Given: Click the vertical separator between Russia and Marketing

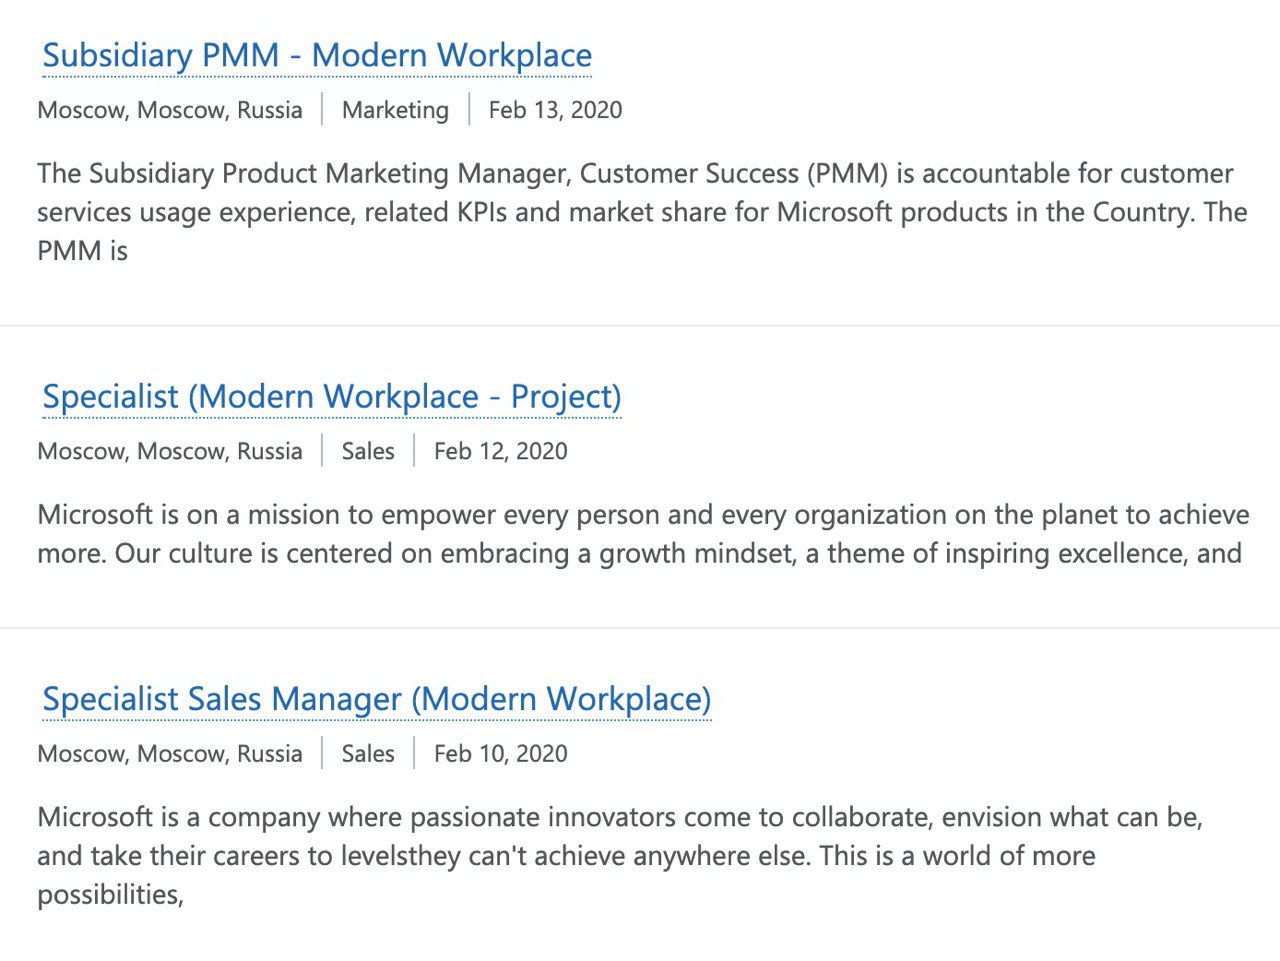Looking at the screenshot, I should tap(322, 109).
